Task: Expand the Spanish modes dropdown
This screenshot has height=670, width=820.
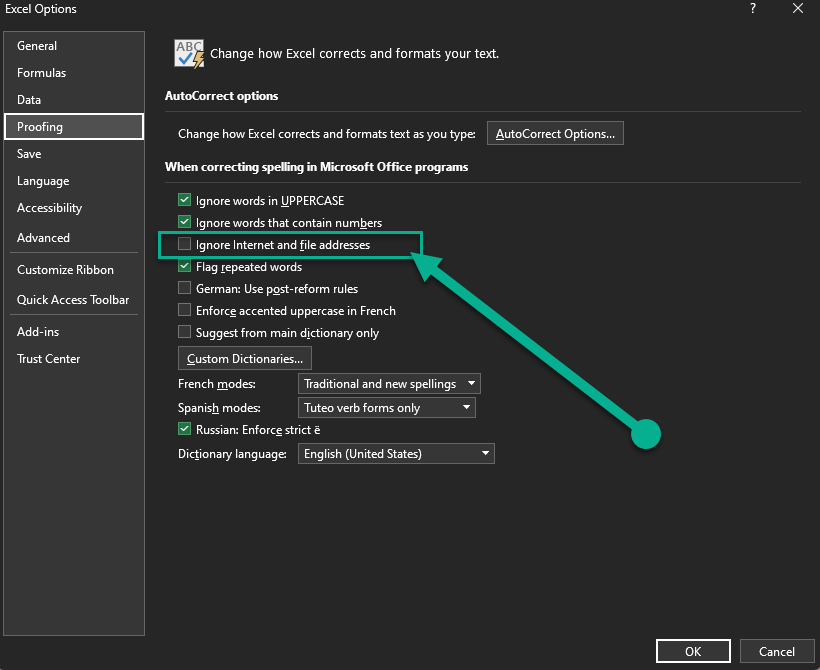Action: pyautogui.click(x=386, y=407)
